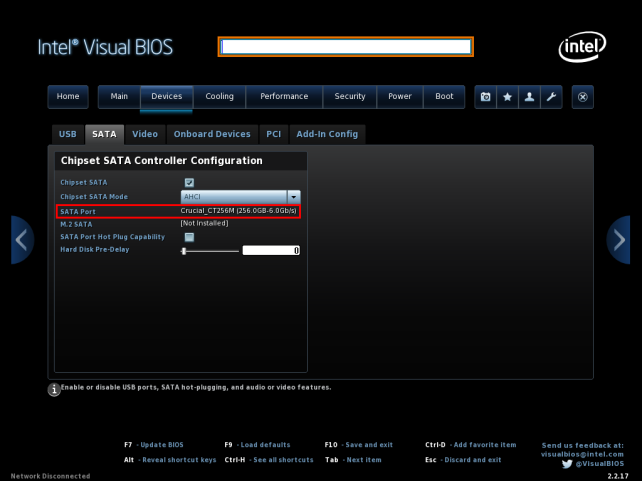Click the Network Disconnected status text
The image size is (642, 481).
pos(50,476)
